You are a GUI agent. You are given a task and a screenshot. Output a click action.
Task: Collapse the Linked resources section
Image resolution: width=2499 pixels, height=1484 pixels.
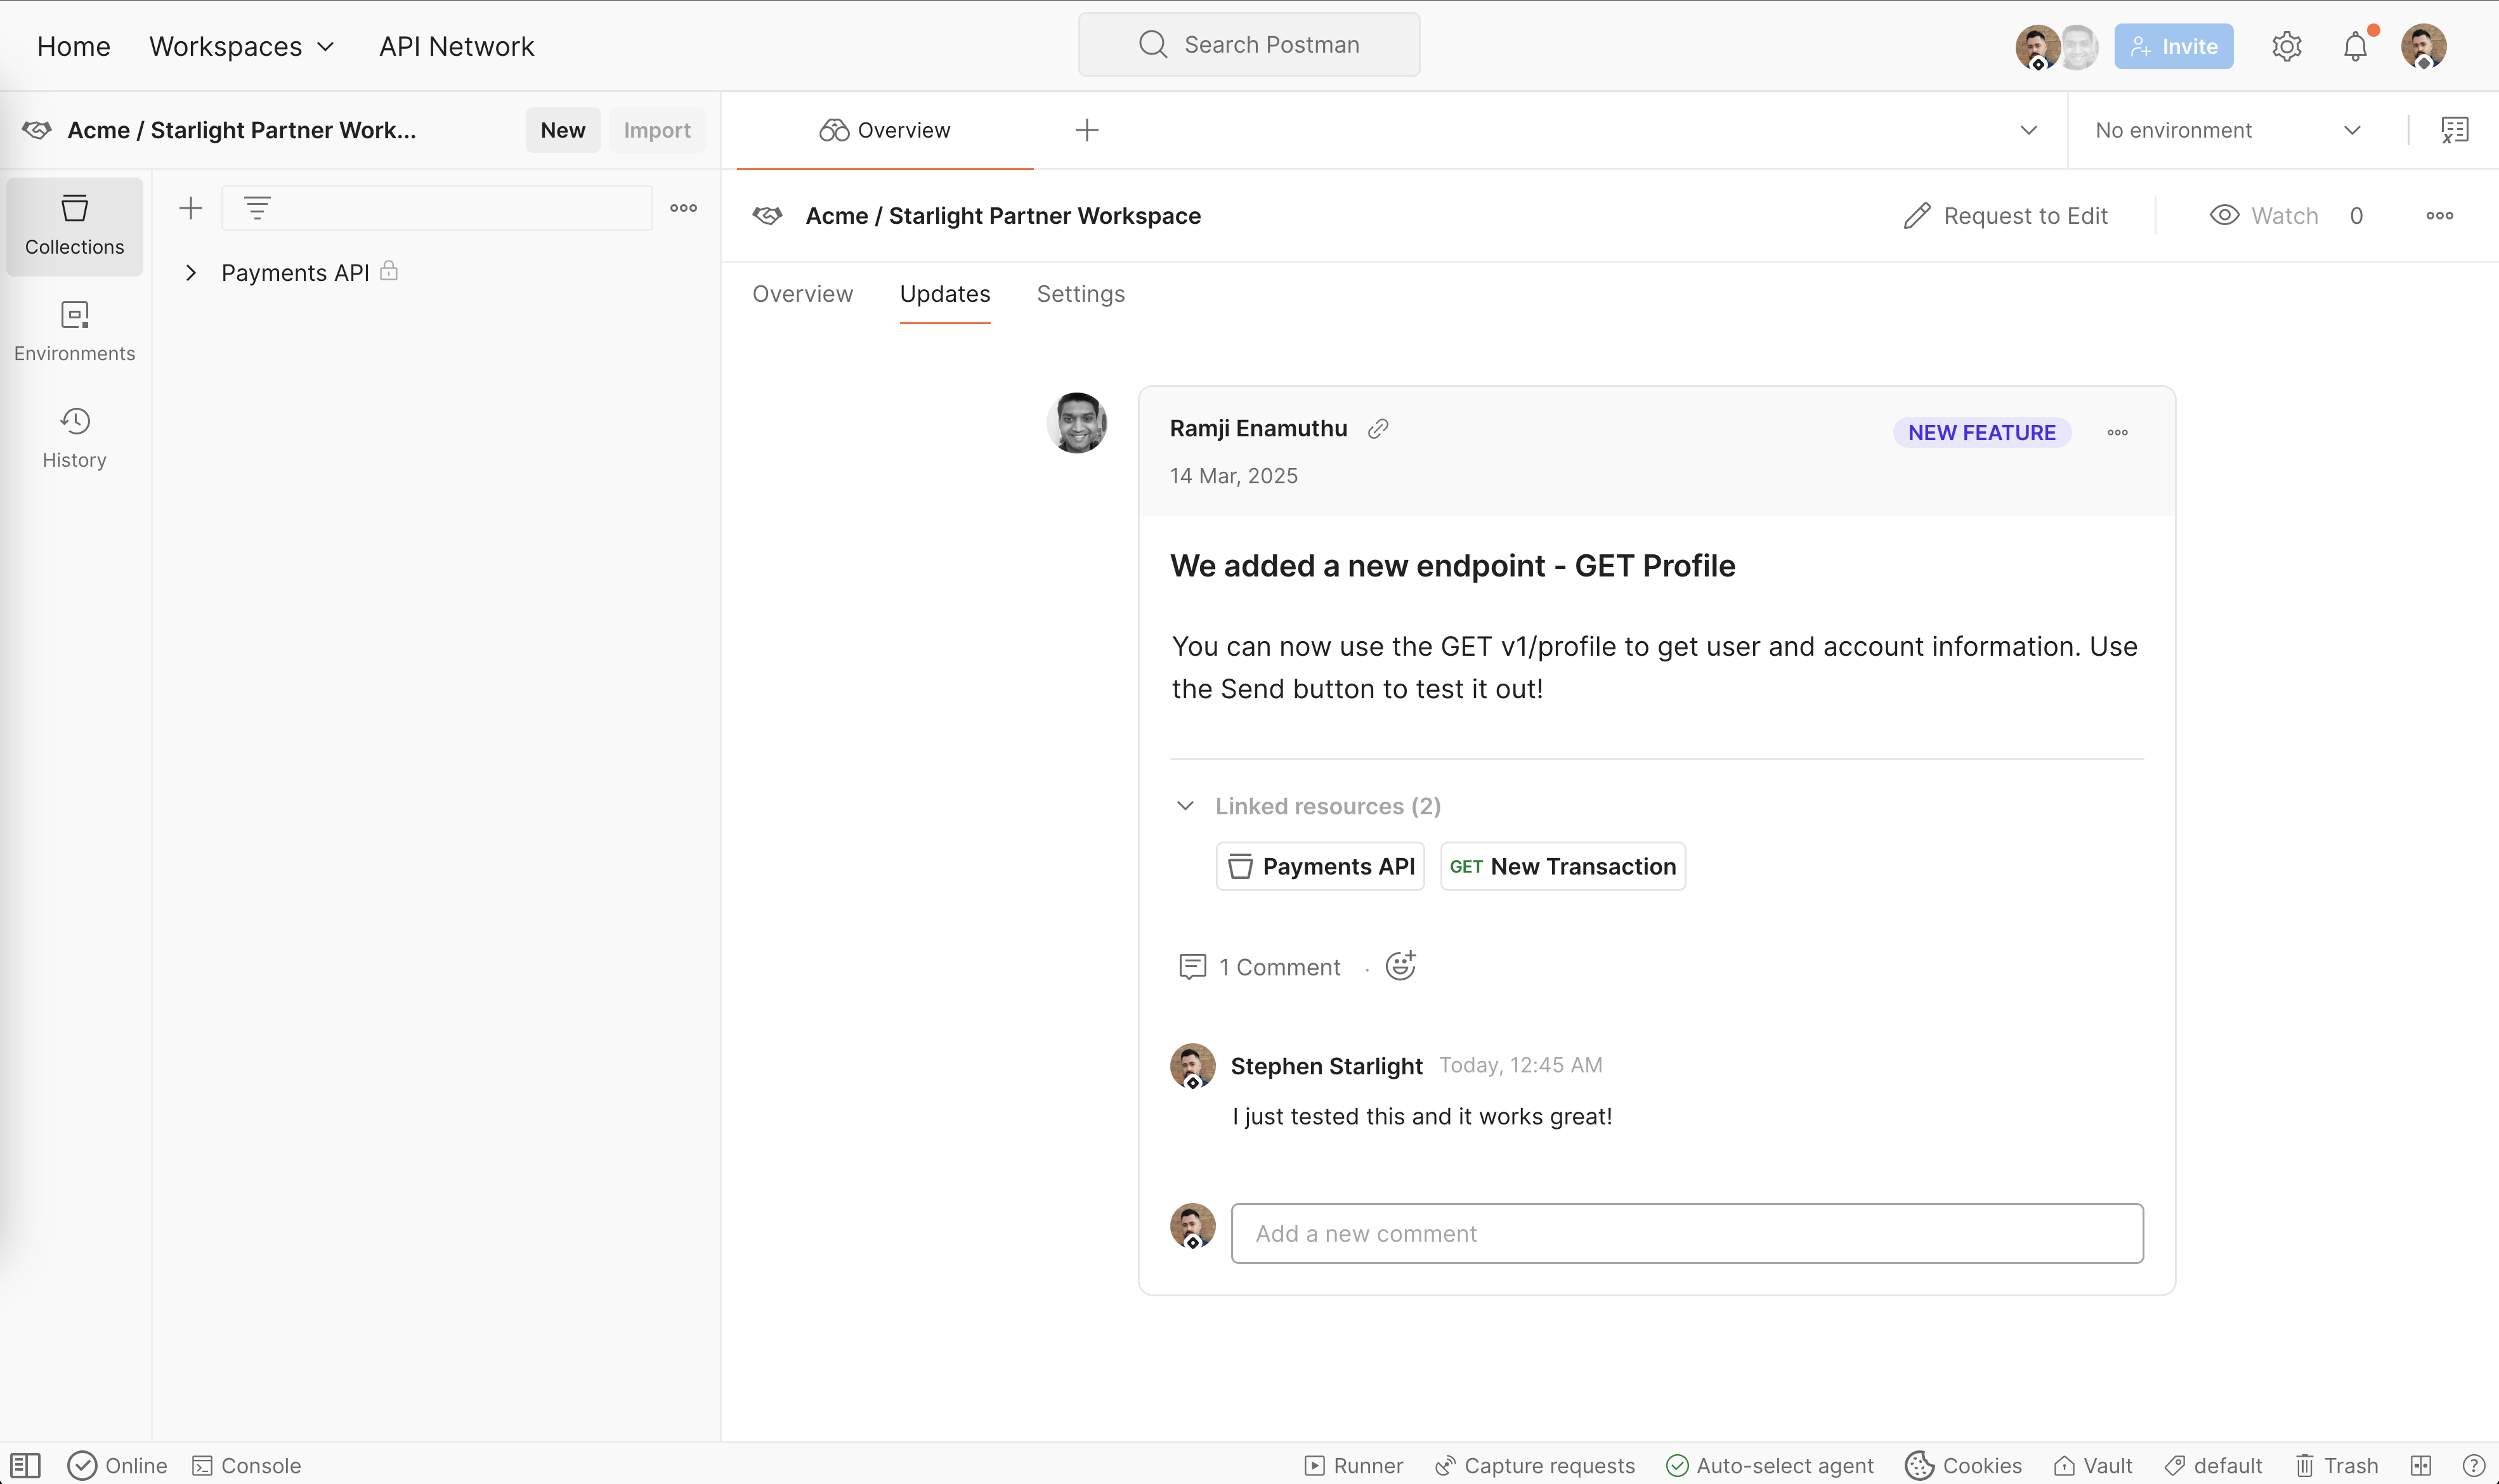[x=1186, y=806]
